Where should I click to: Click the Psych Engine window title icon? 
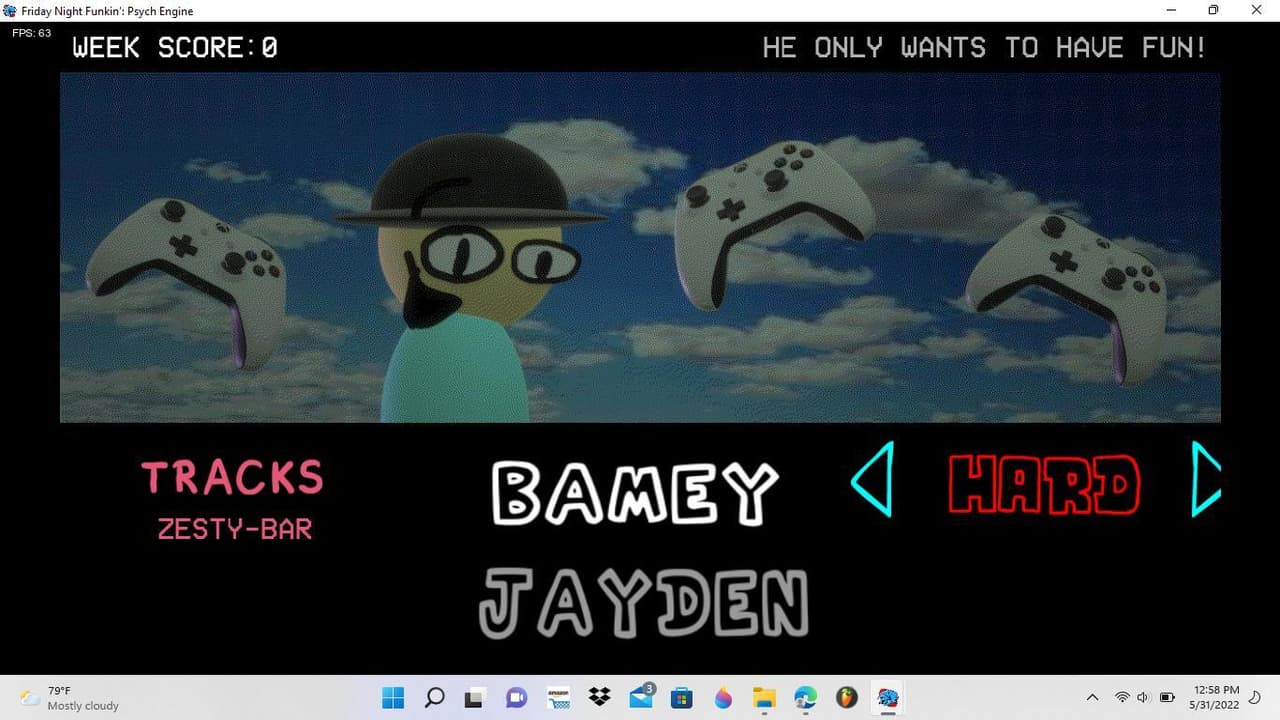tap(10, 11)
